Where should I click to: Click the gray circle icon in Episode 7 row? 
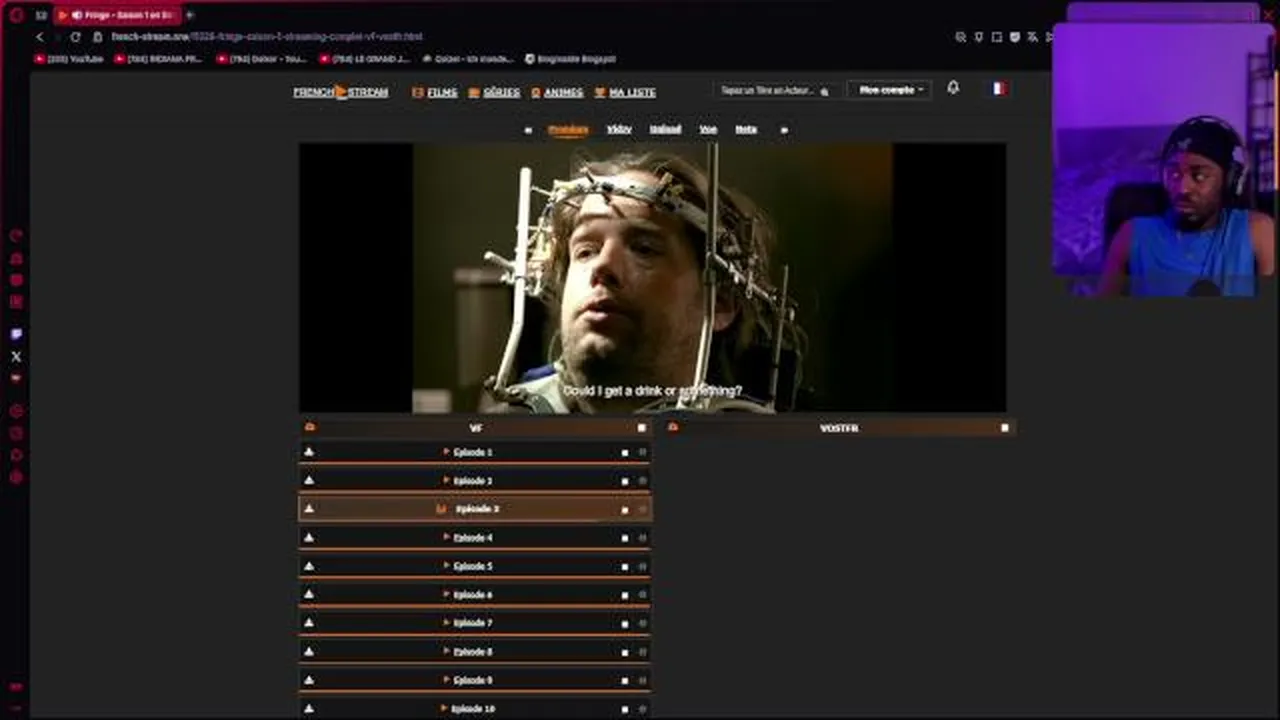[642, 624]
